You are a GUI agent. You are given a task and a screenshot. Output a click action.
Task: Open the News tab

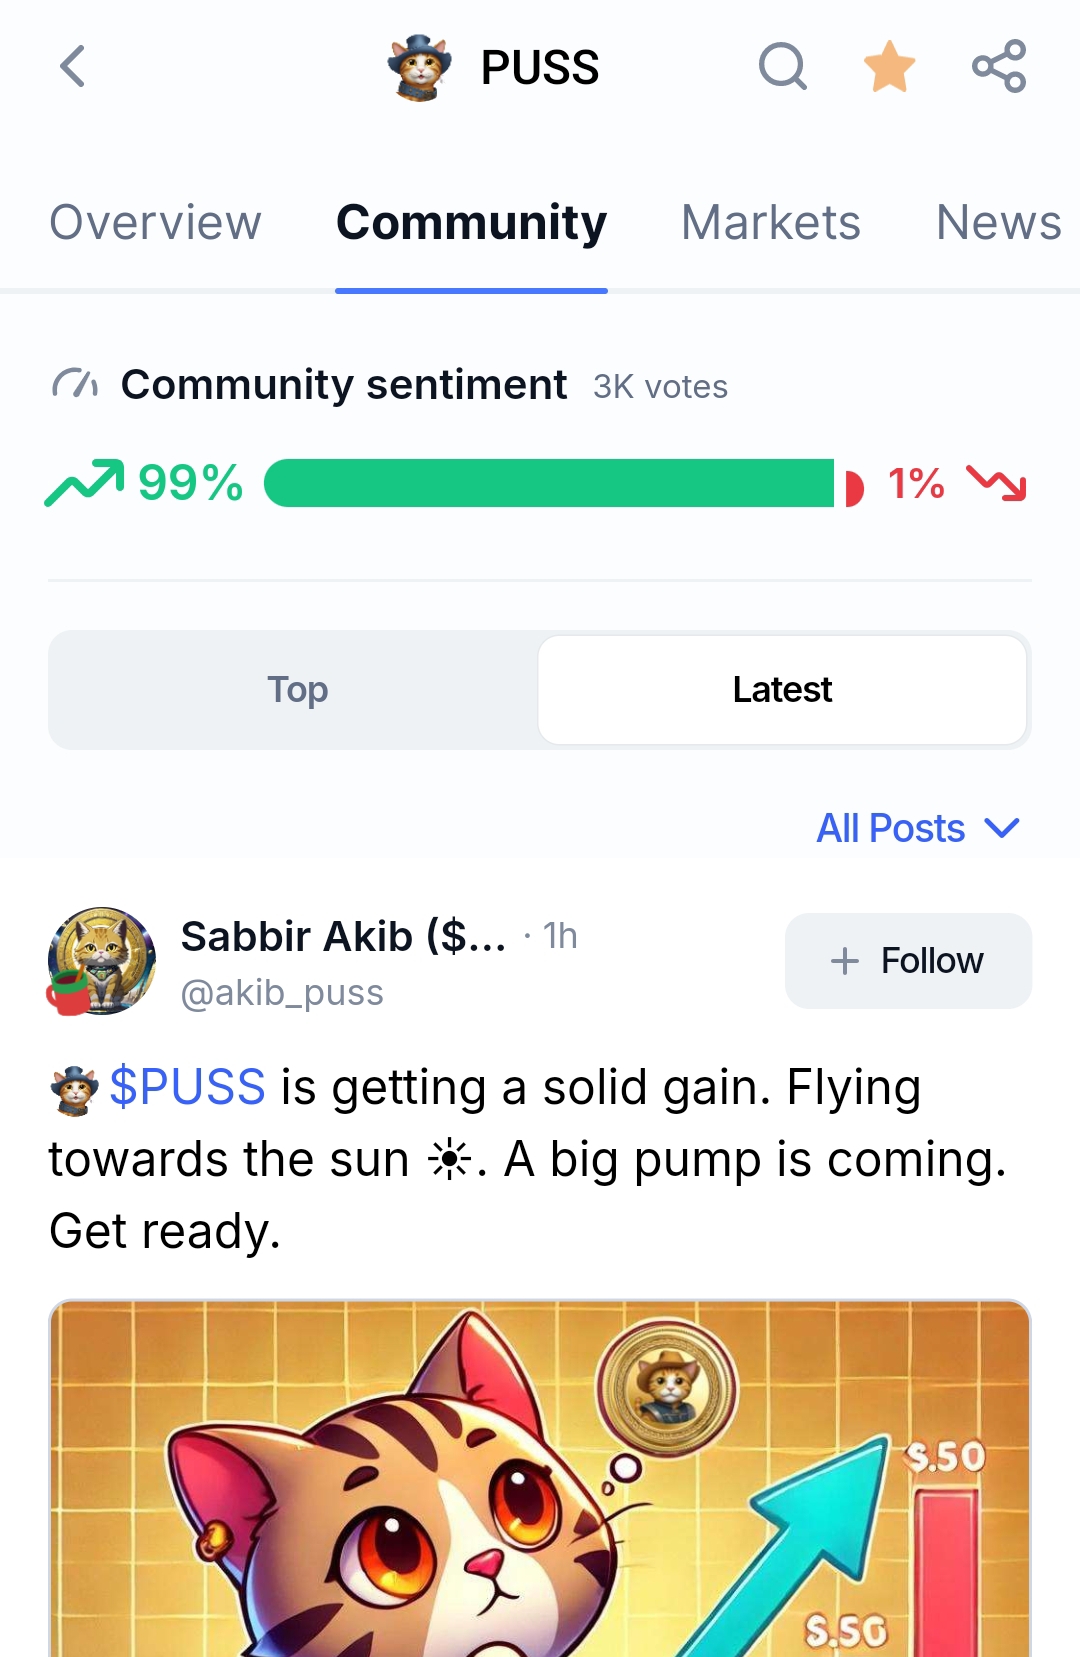pyautogui.click(x=998, y=222)
